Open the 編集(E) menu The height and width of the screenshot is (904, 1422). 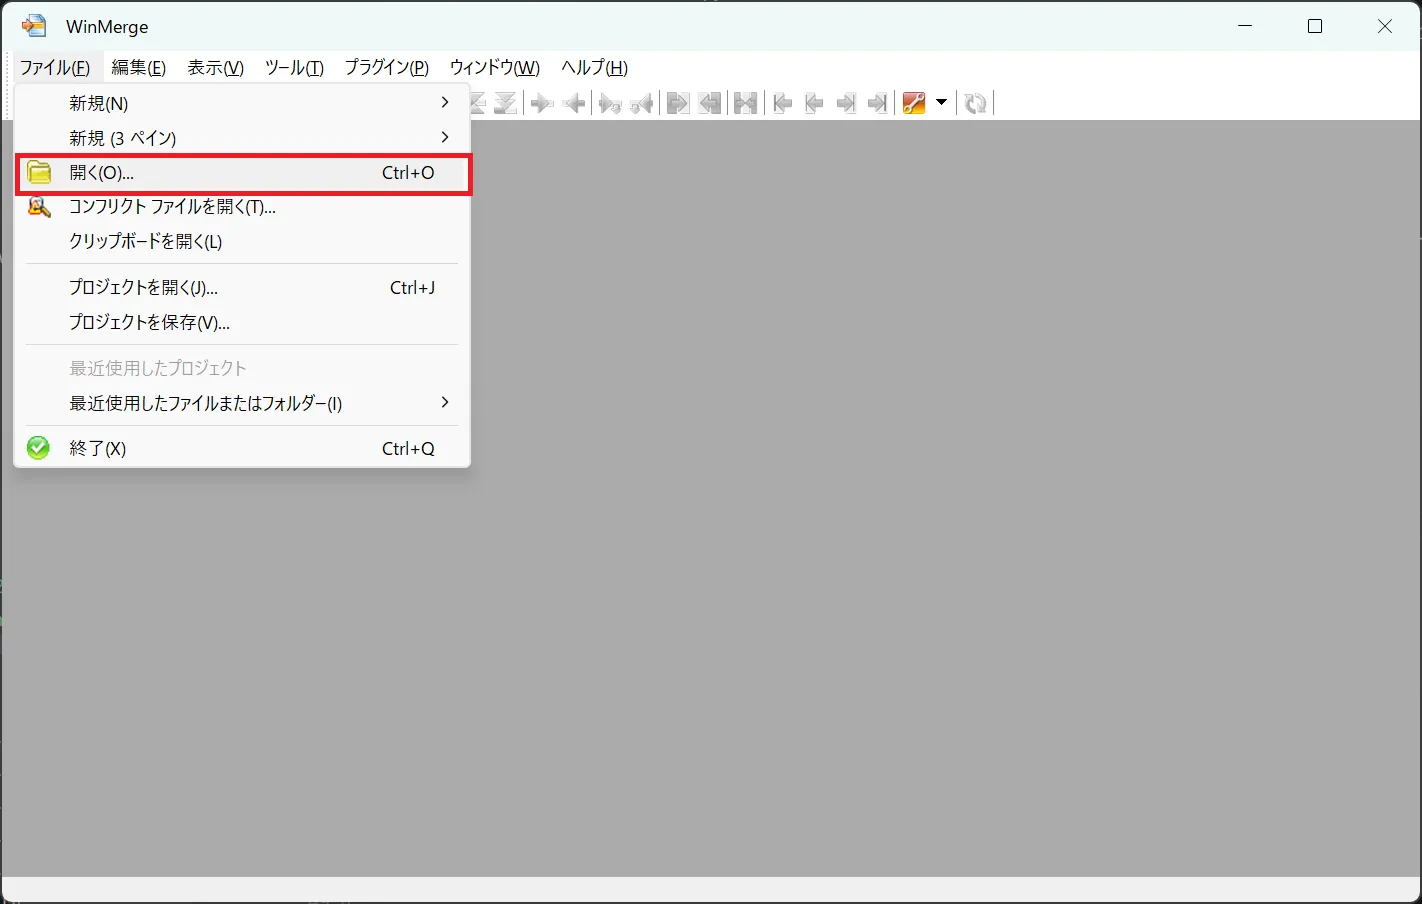pyautogui.click(x=138, y=67)
